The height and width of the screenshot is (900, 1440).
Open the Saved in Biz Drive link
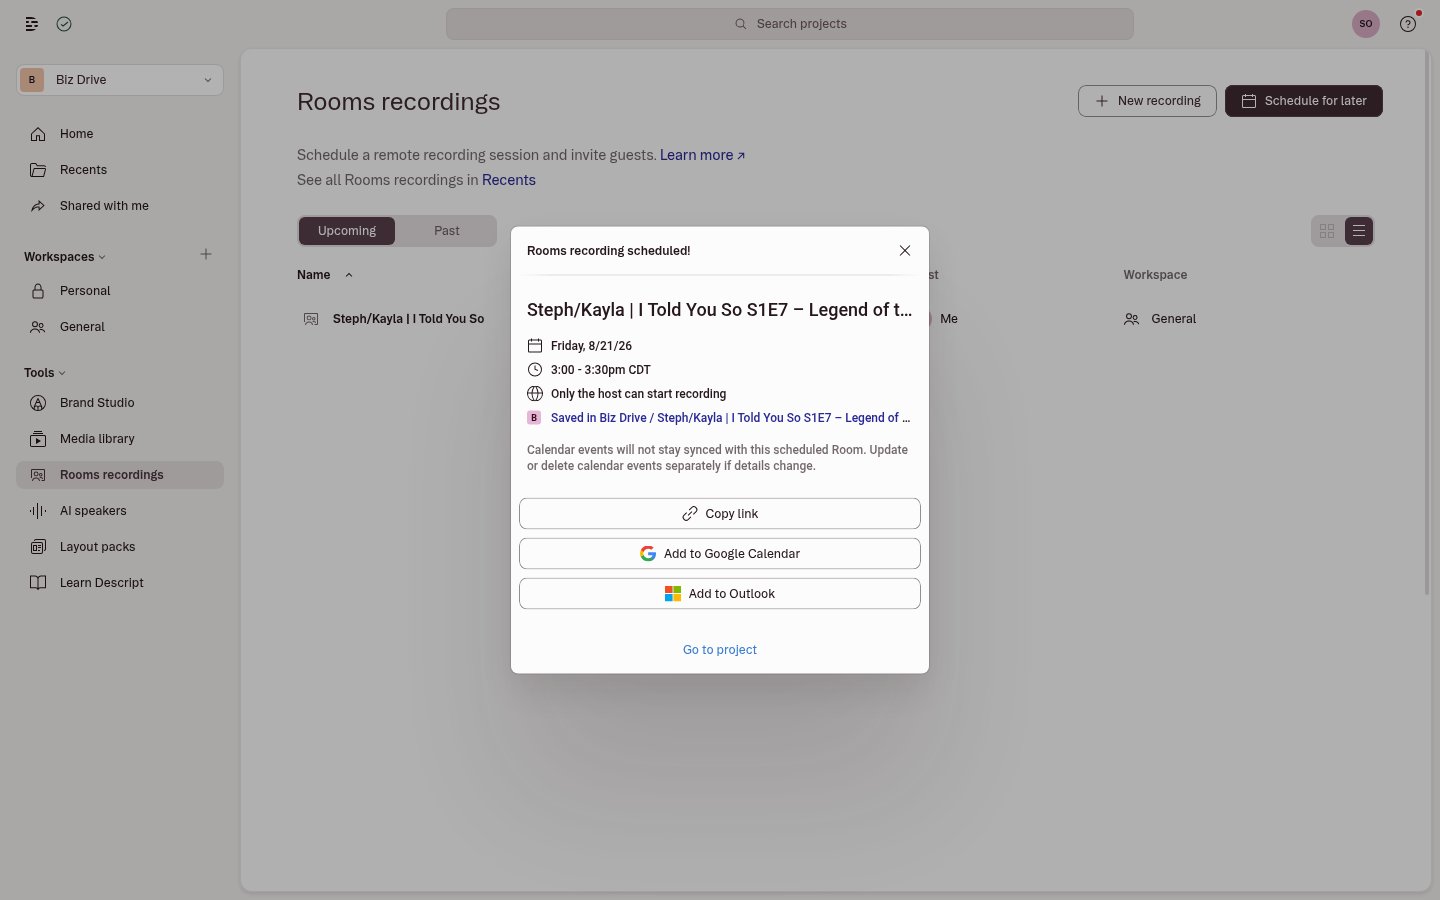point(730,418)
